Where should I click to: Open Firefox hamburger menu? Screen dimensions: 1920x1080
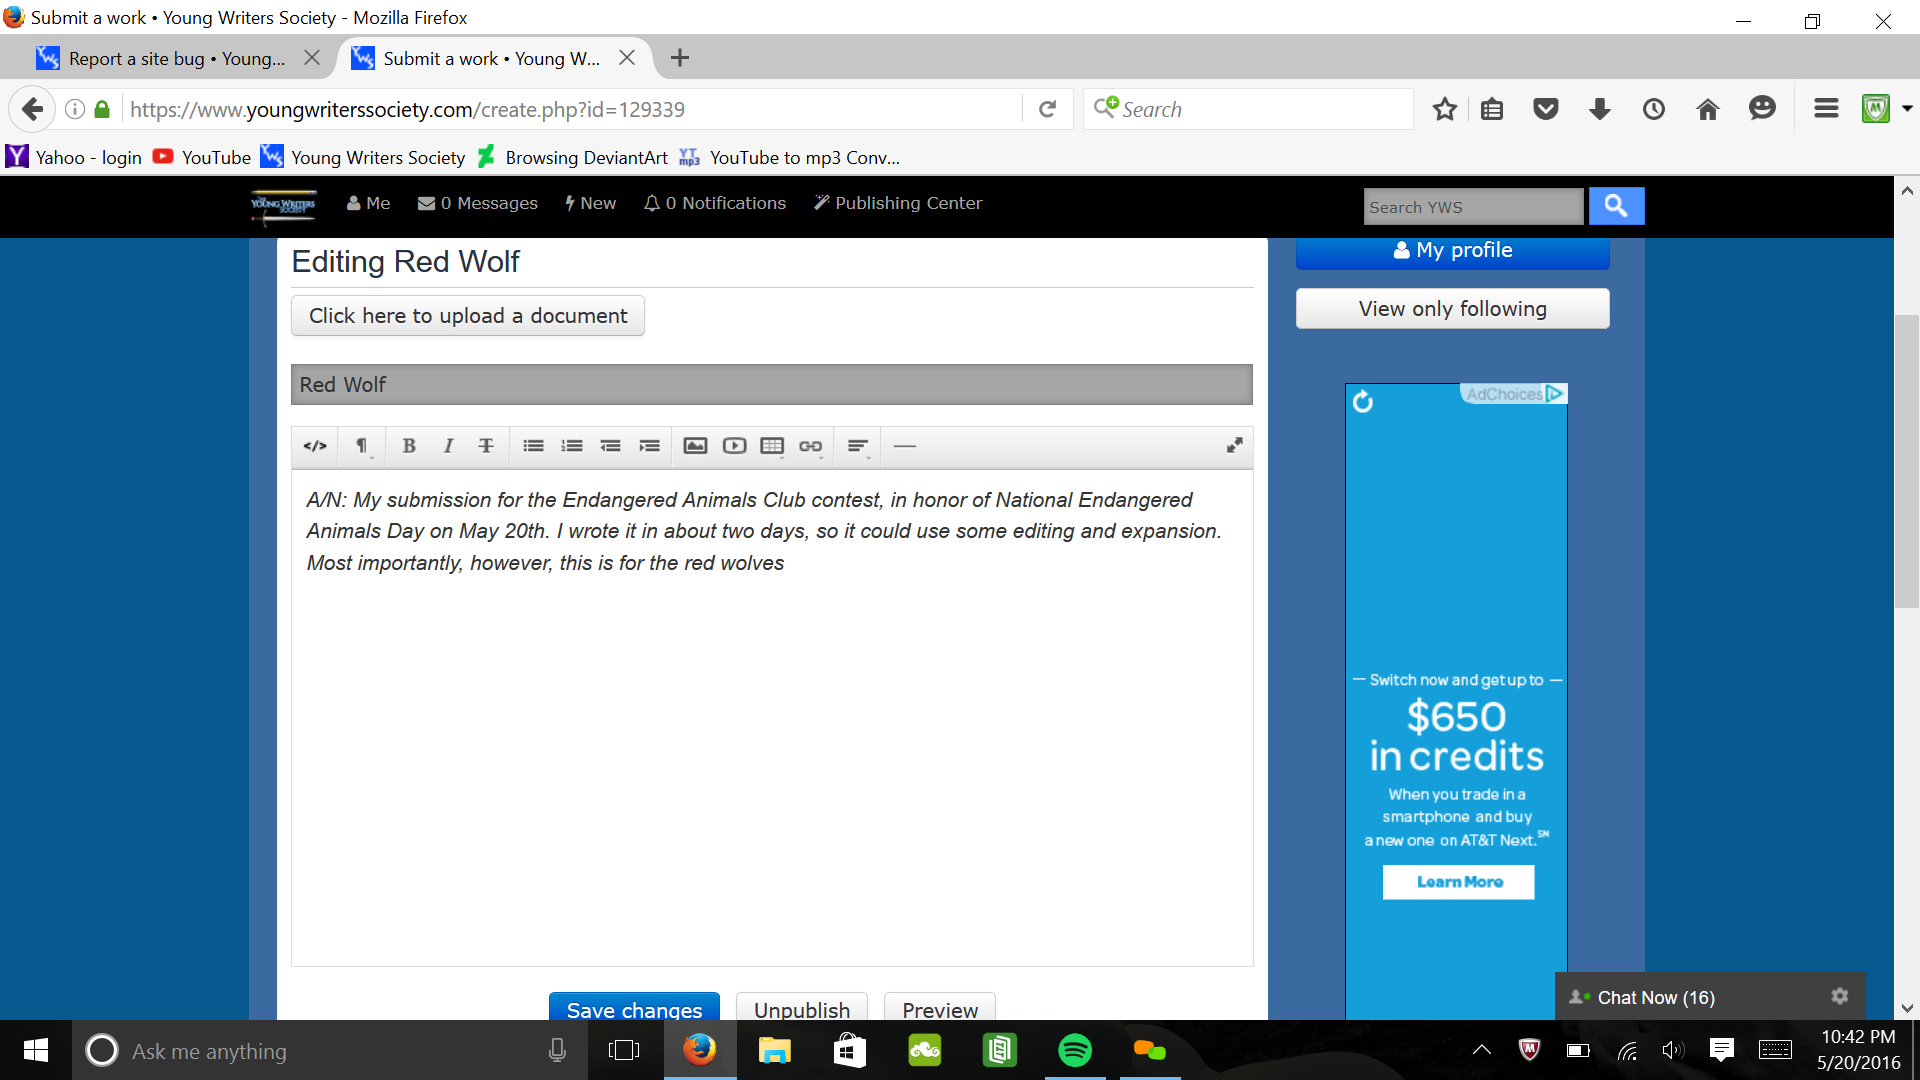pos(1826,109)
